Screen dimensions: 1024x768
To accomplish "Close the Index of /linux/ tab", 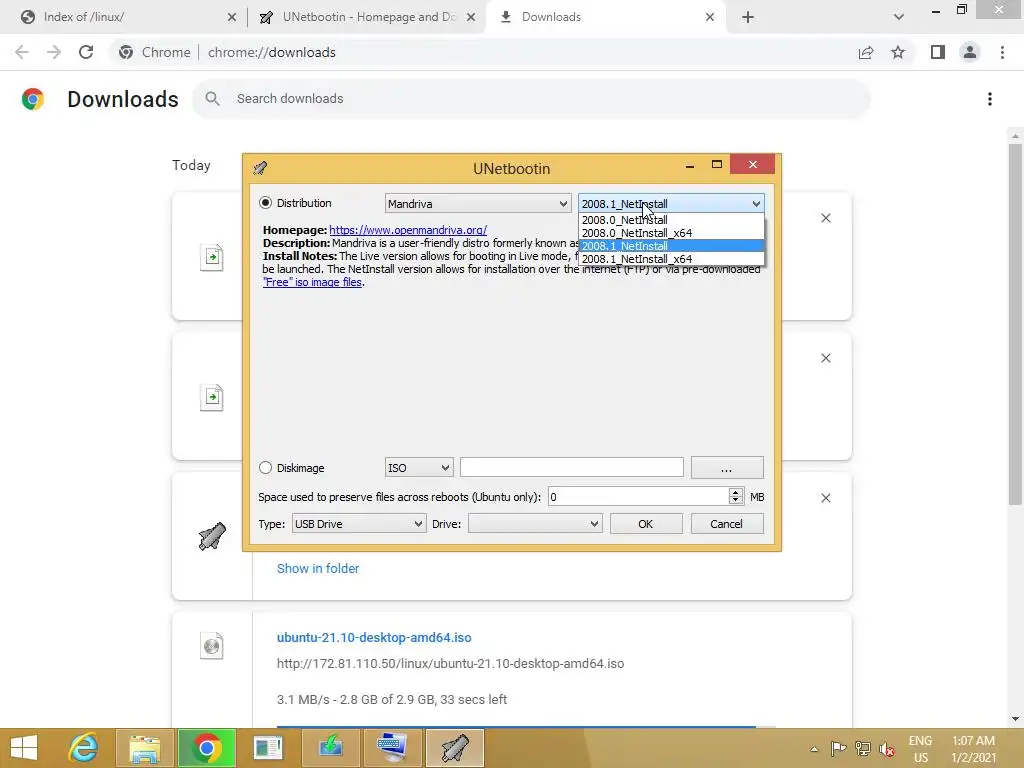I will pyautogui.click(x=232, y=18).
